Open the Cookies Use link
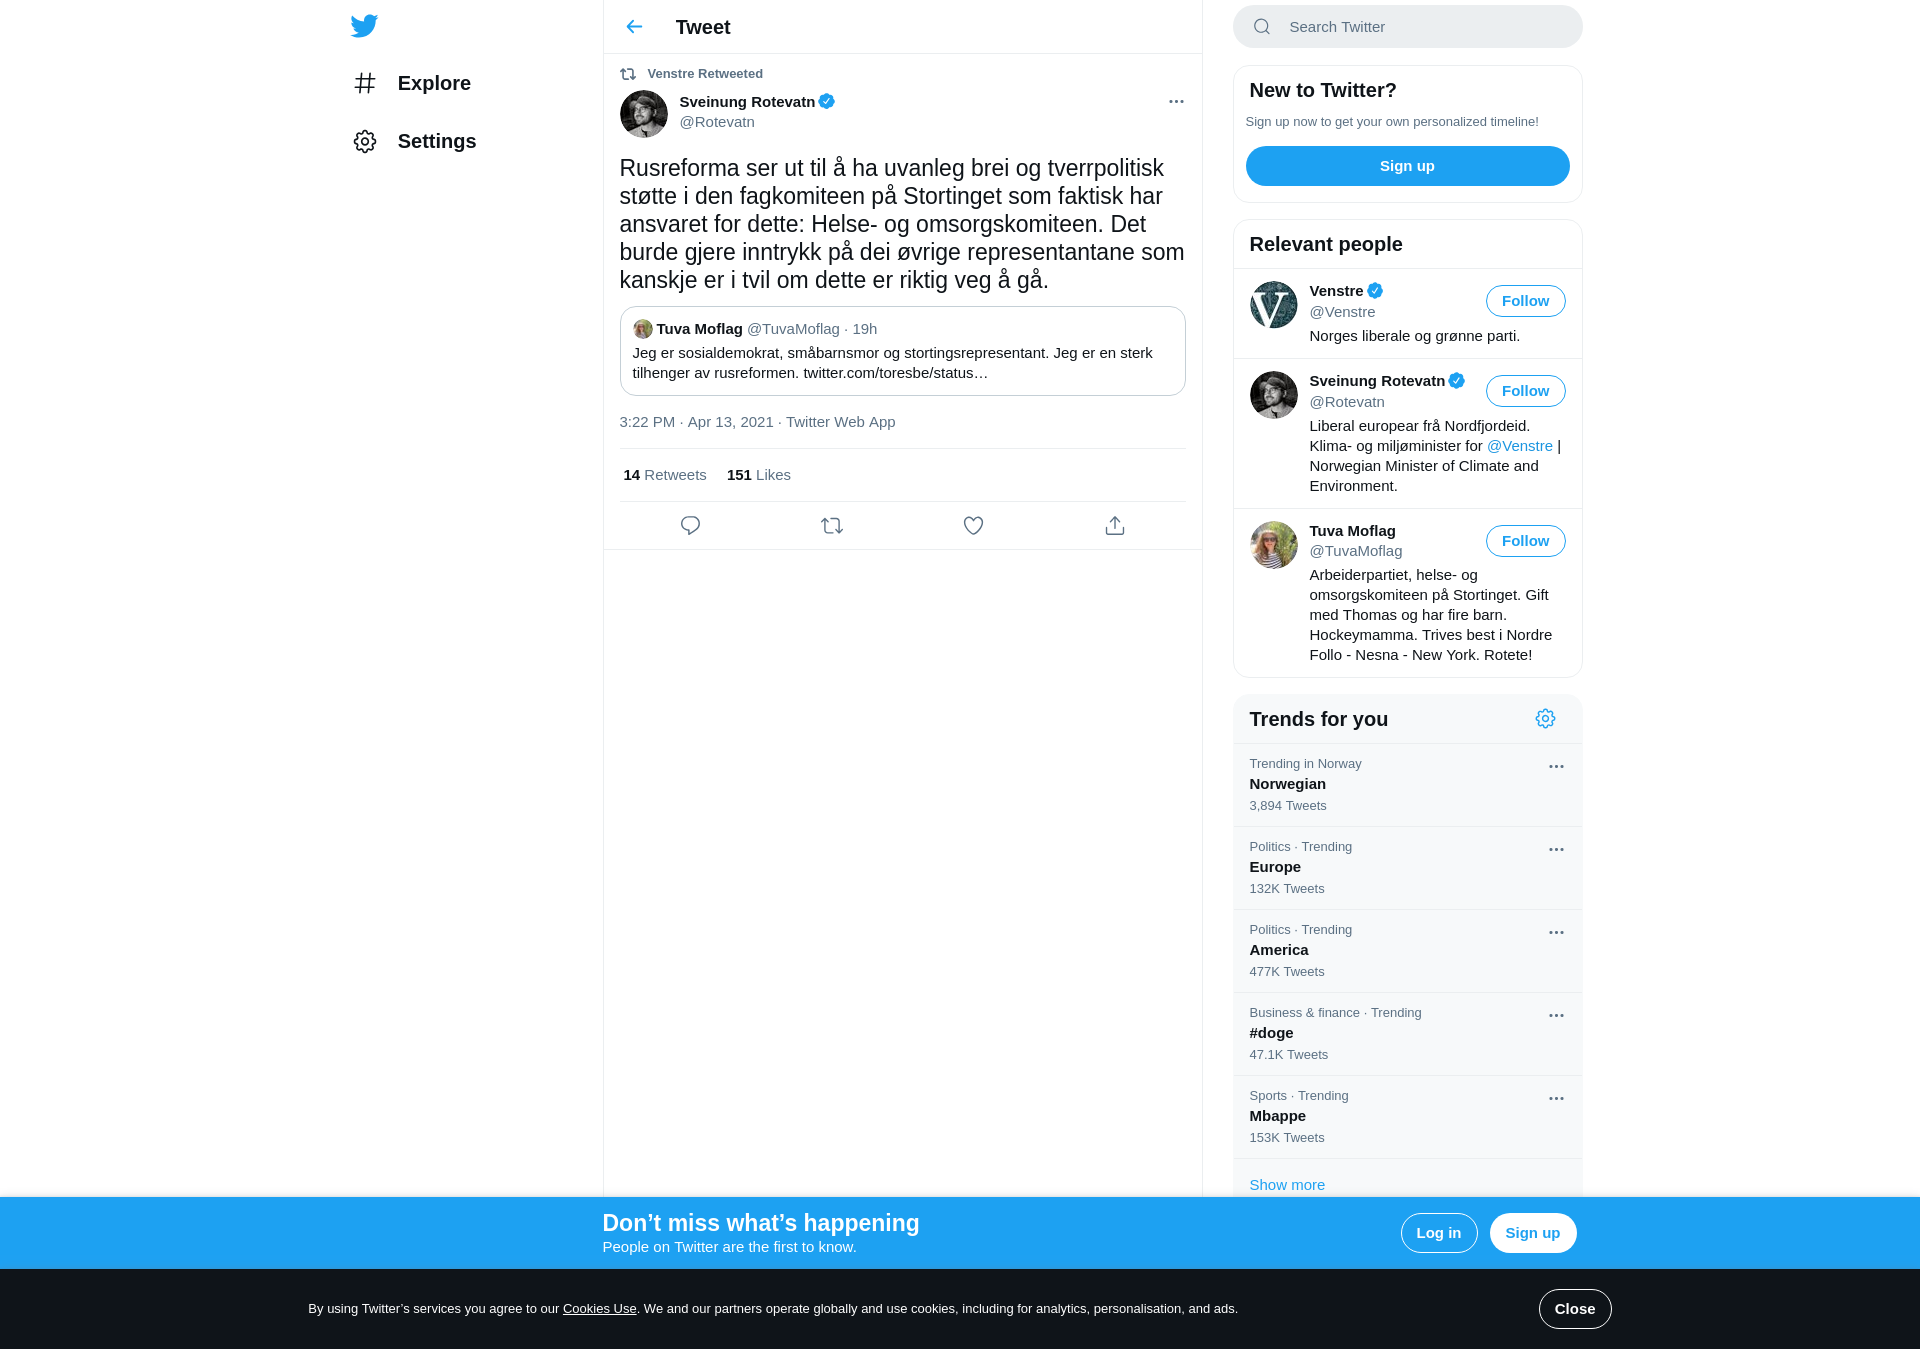The width and height of the screenshot is (1920, 1349). pyautogui.click(x=599, y=1309)
